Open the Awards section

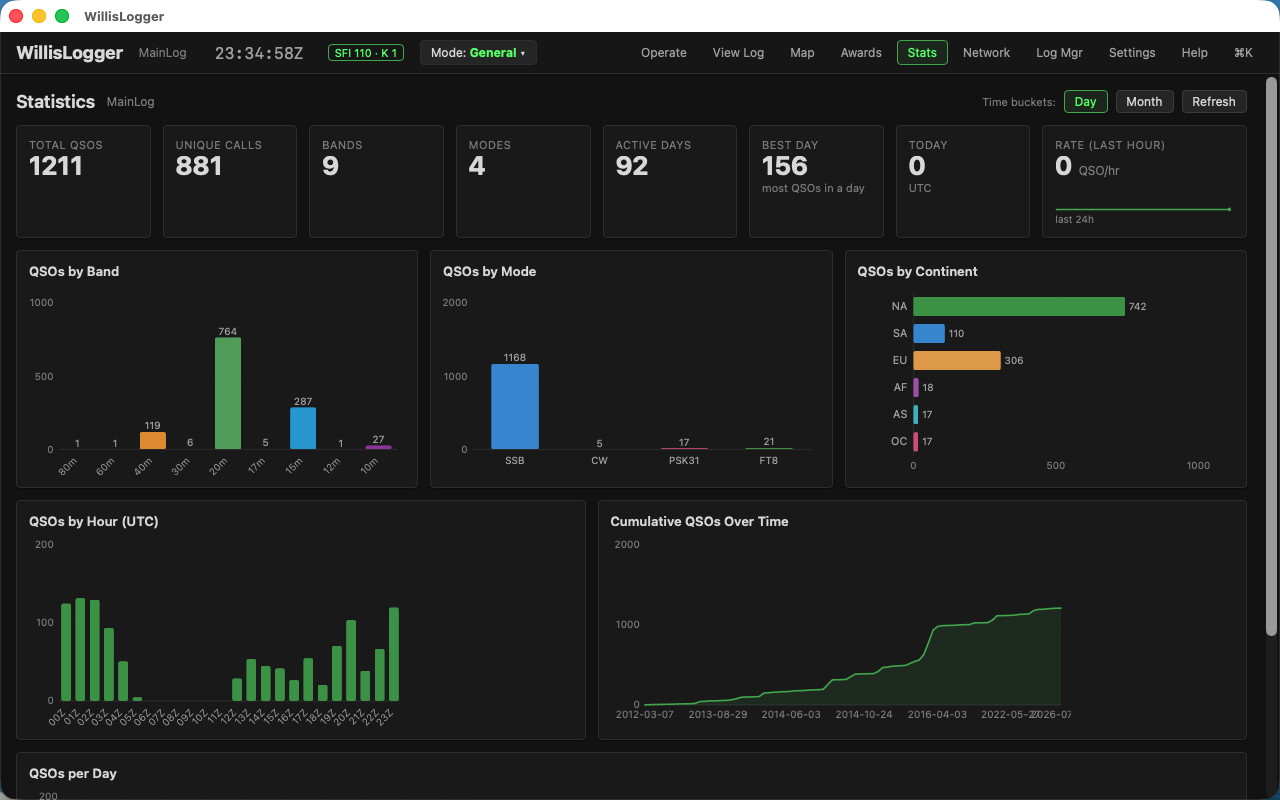tap(861, 53)
